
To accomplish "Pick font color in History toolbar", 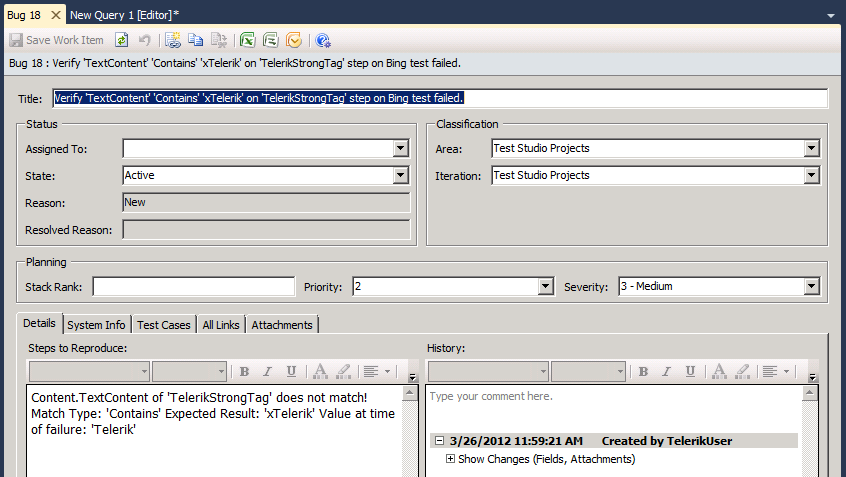I will tap(719, 371).
